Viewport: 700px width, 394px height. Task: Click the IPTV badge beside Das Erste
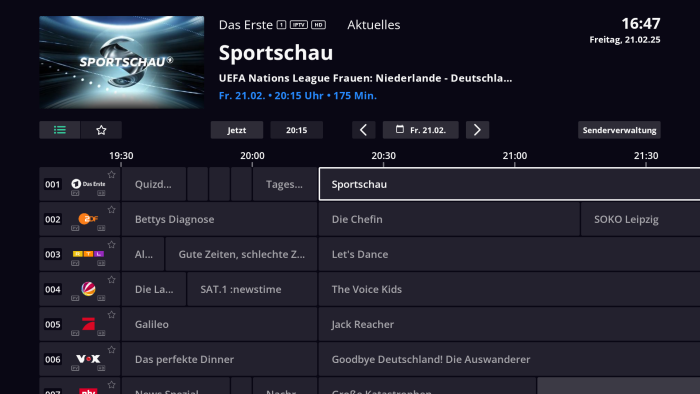(299, 25)
